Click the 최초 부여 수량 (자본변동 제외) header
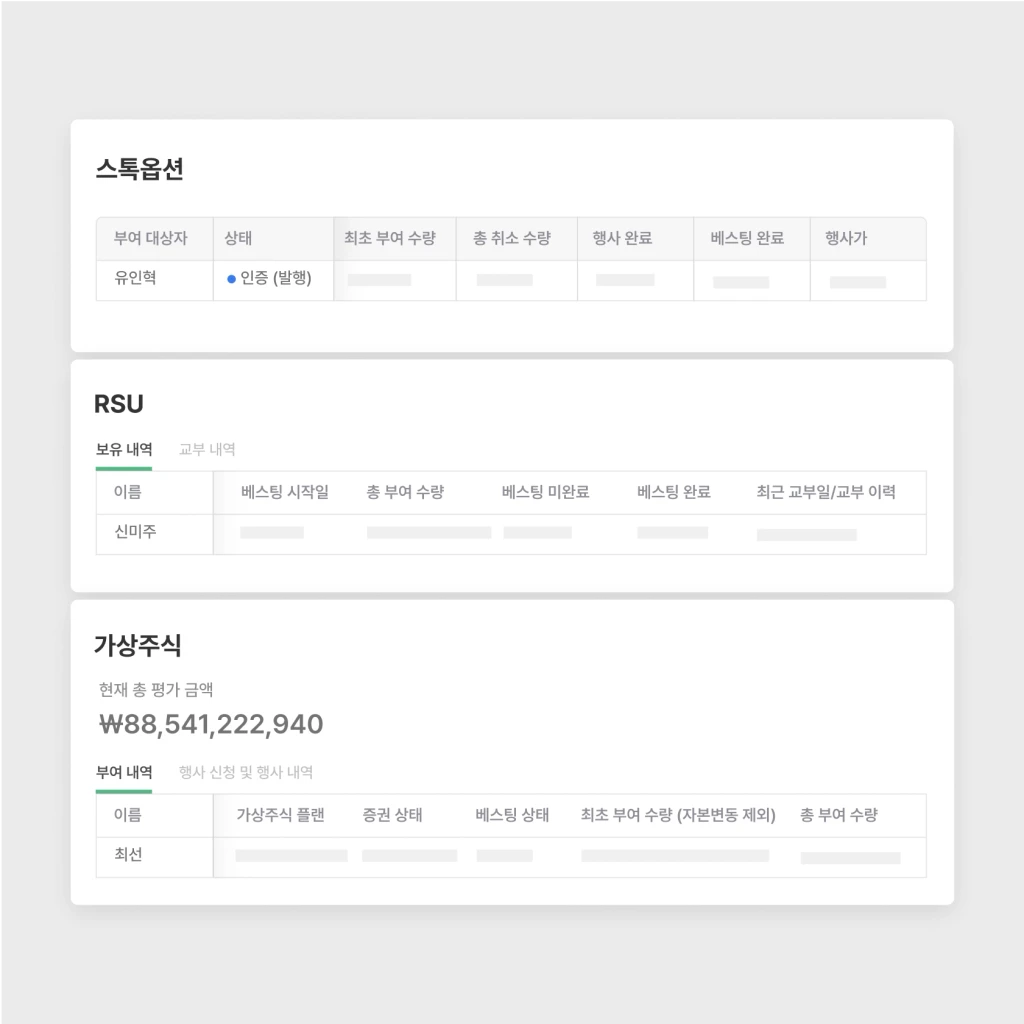The width and height of the screenshot is (1024, 1024). [678, 815]
